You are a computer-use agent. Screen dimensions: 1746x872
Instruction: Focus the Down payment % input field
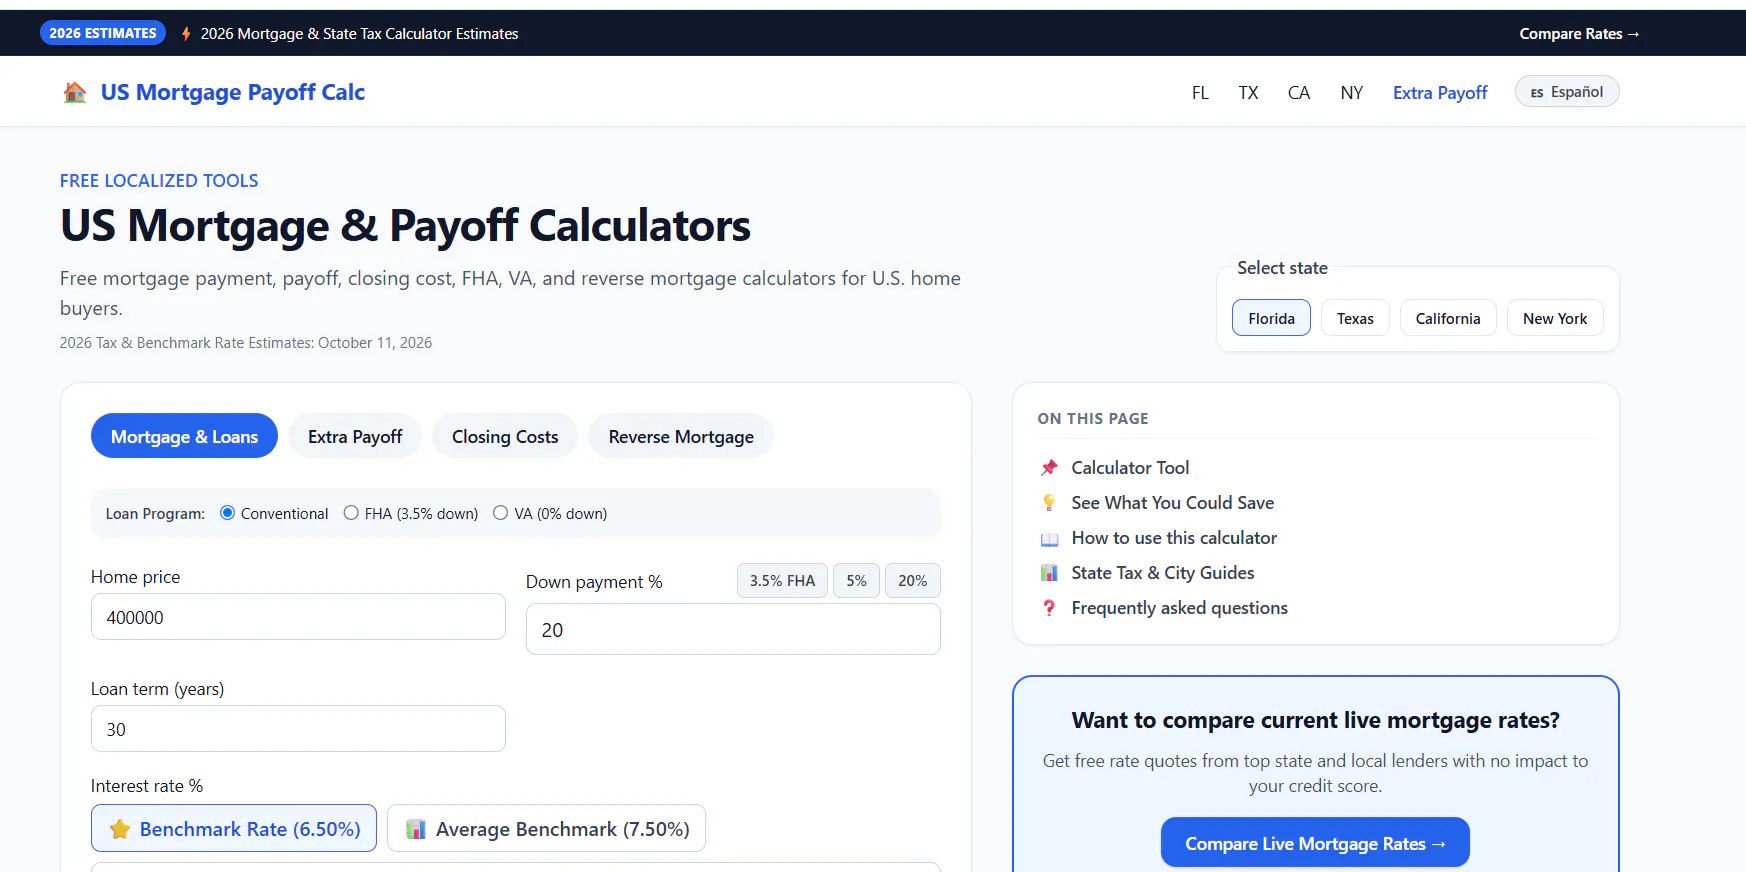pos(733,629)
